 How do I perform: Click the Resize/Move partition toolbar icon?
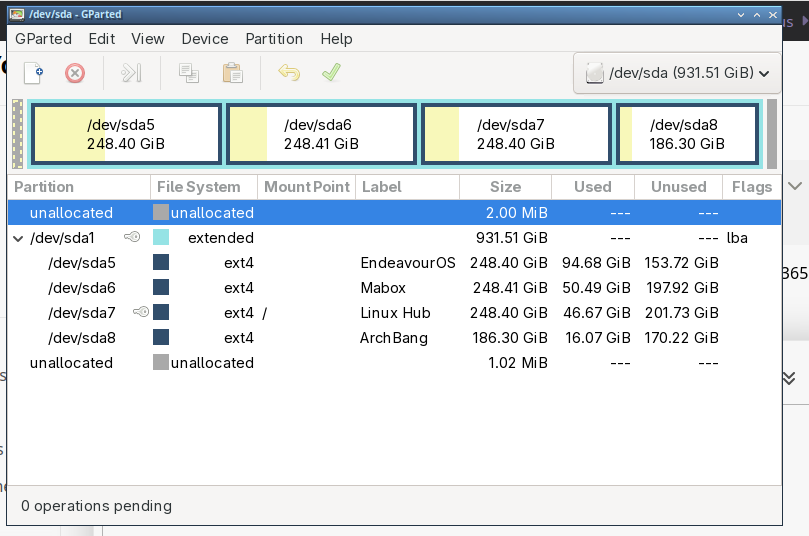(131, 73)
